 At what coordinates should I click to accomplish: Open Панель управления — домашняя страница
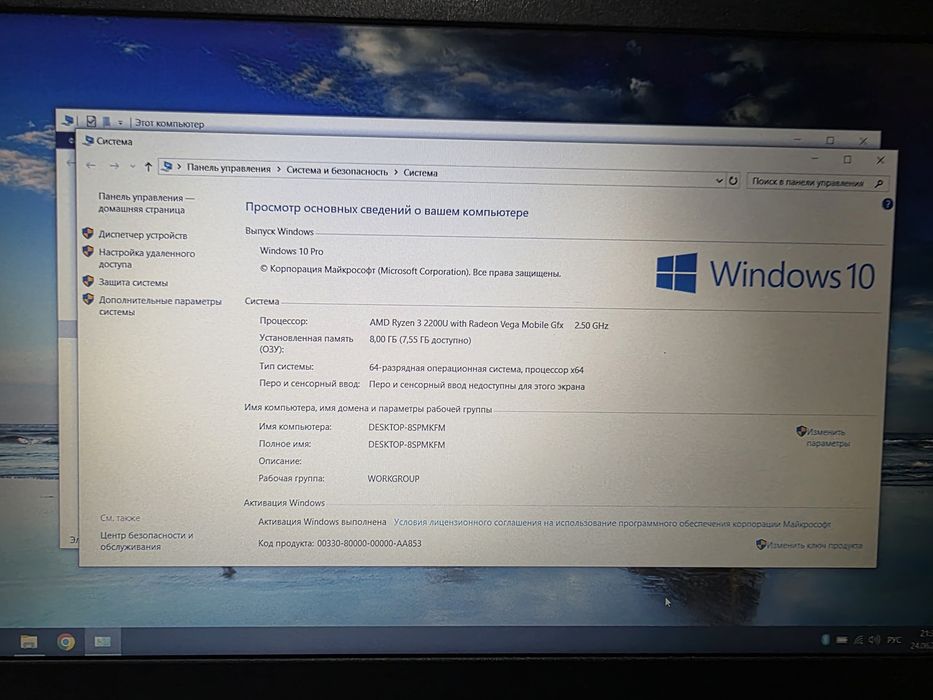pos(146,204)
